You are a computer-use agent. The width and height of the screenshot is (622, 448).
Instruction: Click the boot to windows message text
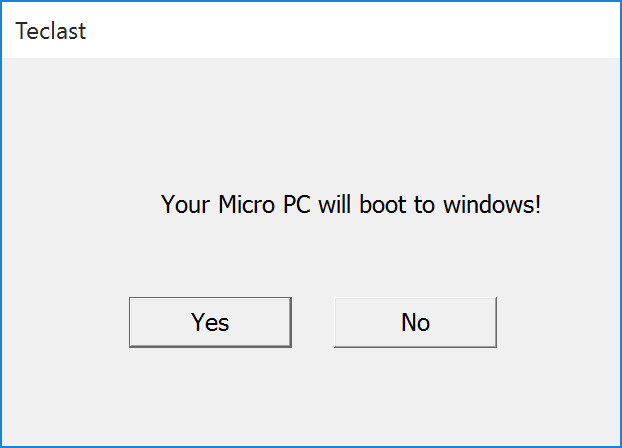[351, 205]
